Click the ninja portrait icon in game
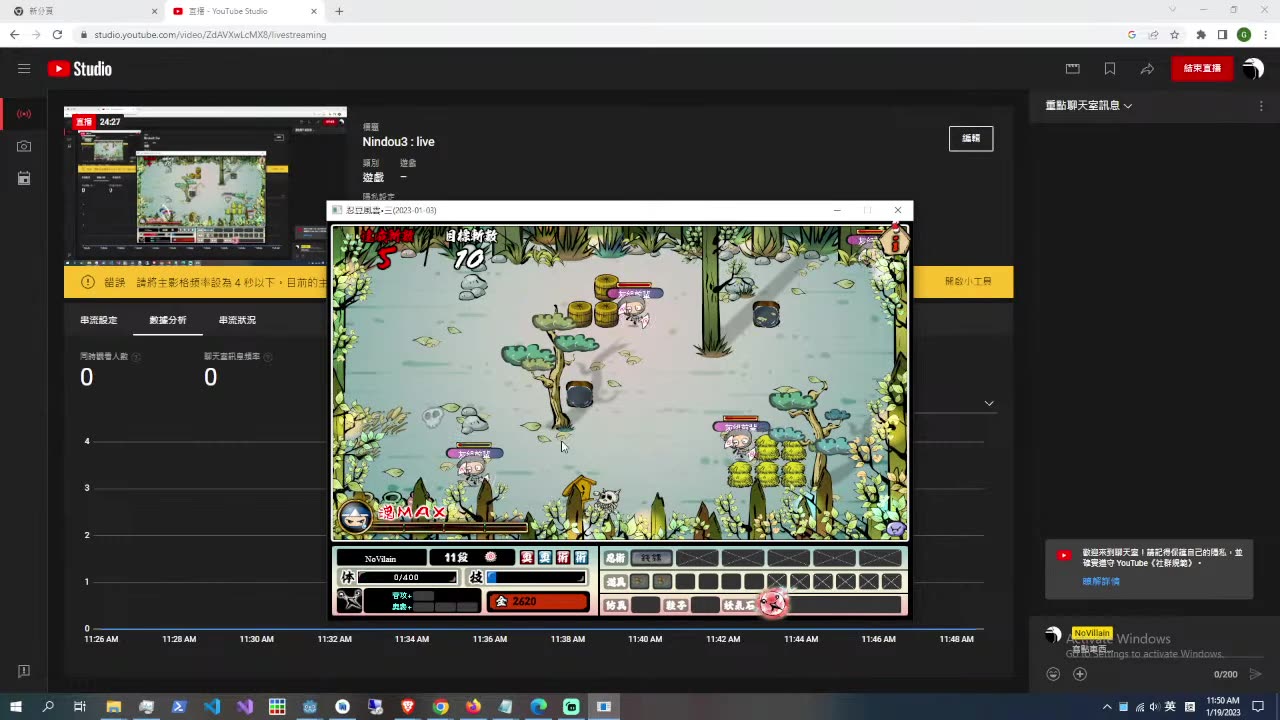The width and height of the screenshot is (1280, 720). [x=355, y=516]
